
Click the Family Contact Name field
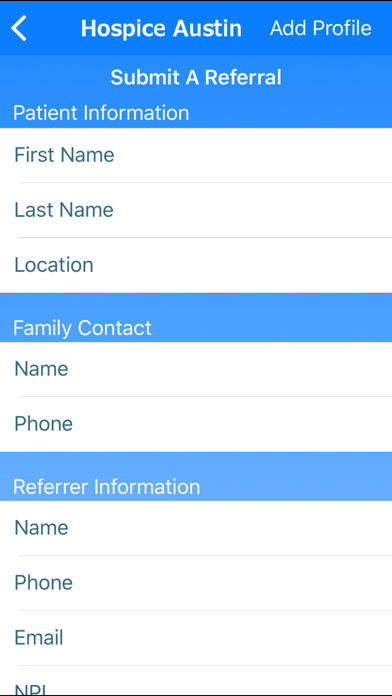point(196,369)
